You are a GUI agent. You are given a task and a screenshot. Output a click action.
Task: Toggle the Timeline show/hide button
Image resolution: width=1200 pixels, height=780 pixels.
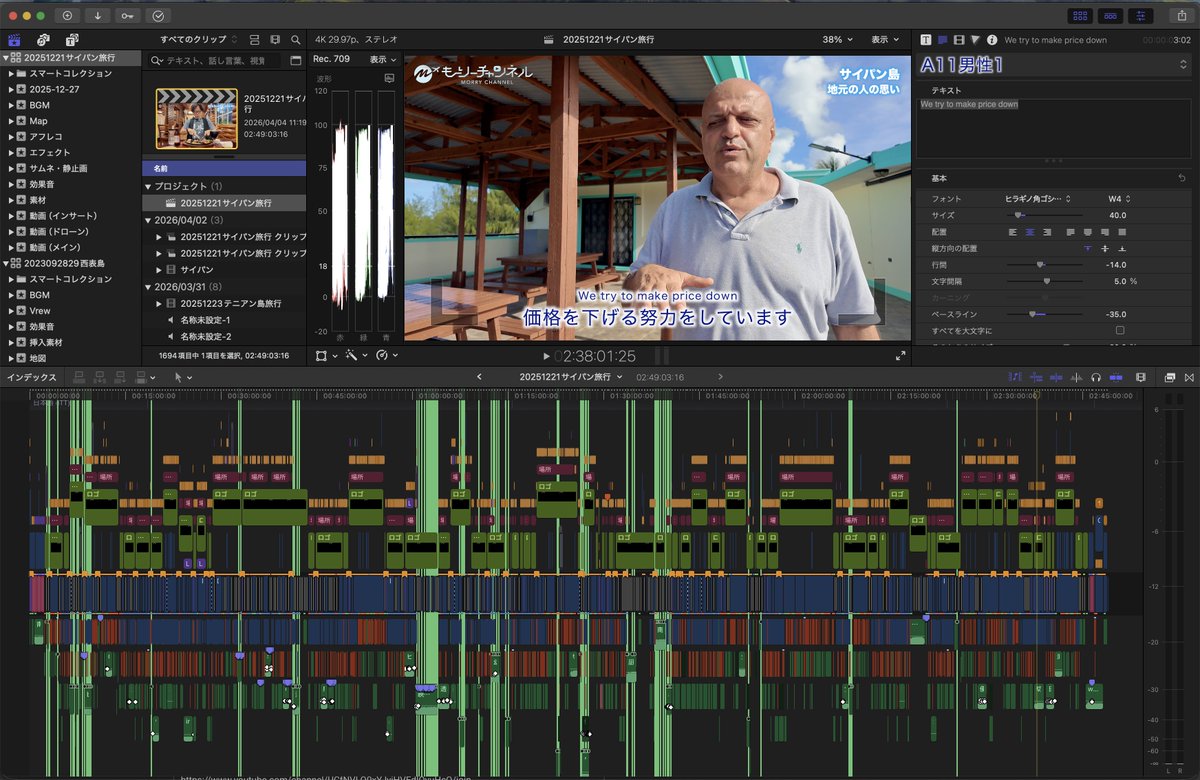(1110, 15)
